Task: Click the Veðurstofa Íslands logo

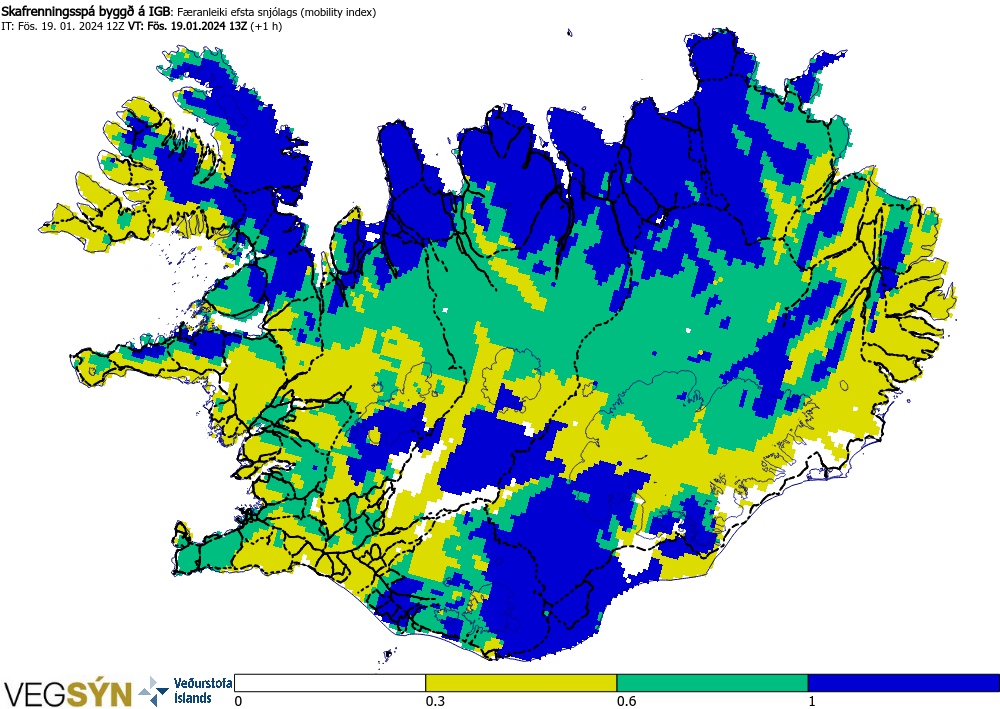Action: [x=185, y=691]
